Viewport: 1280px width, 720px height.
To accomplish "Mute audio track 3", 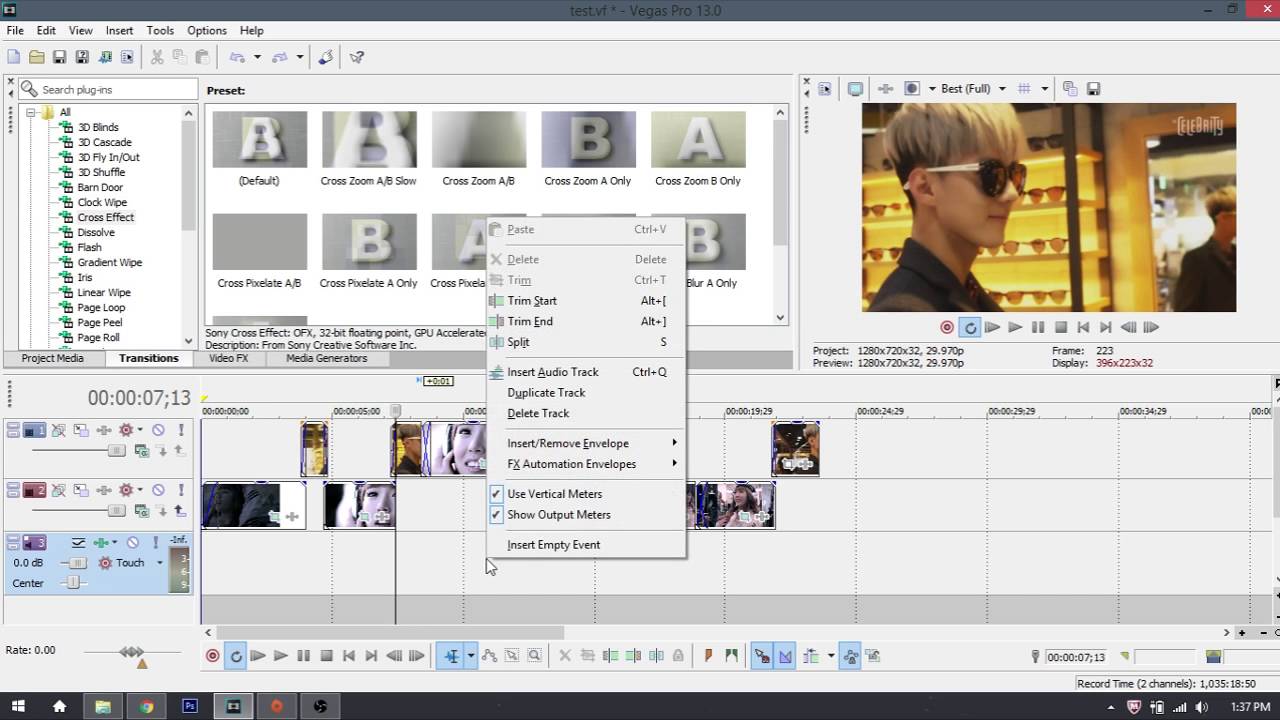I will click(x=132, y=542).
